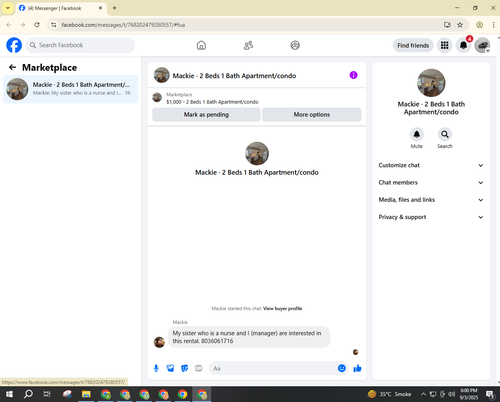Show hidden system tray icons
This screenshot has width=500, height=402.
[x=423, y=395]
